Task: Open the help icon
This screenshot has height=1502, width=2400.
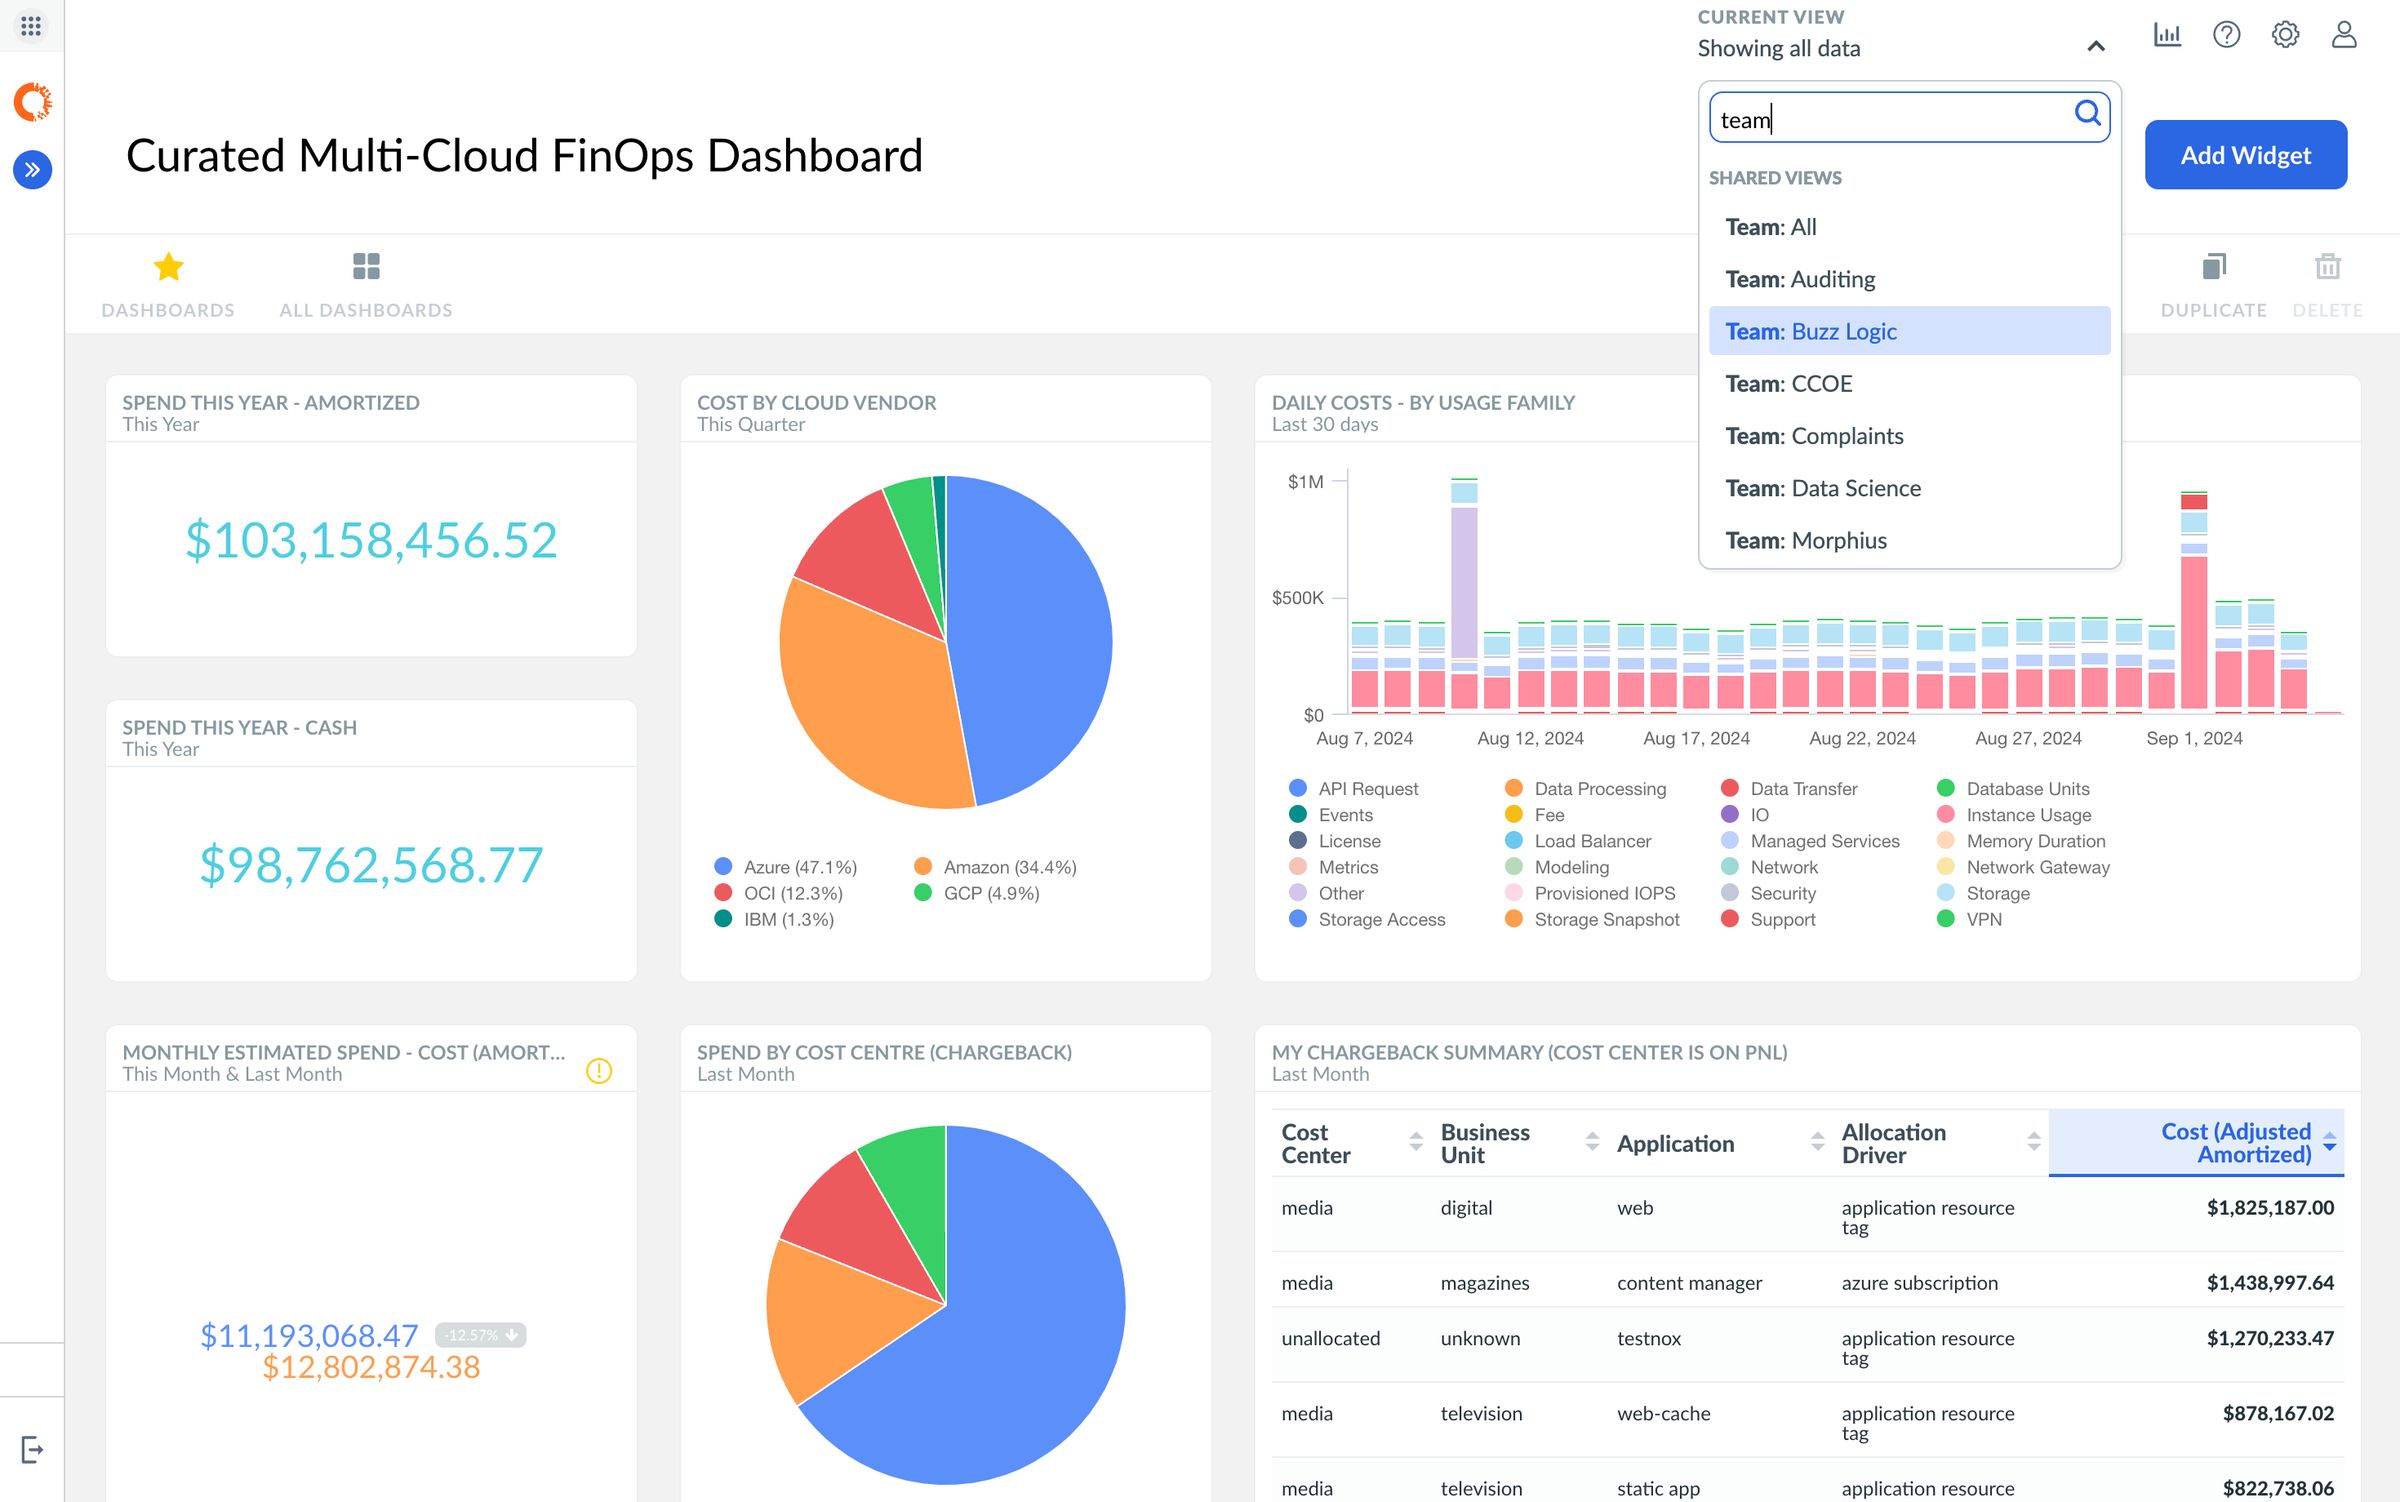Action: [2226, 35]
